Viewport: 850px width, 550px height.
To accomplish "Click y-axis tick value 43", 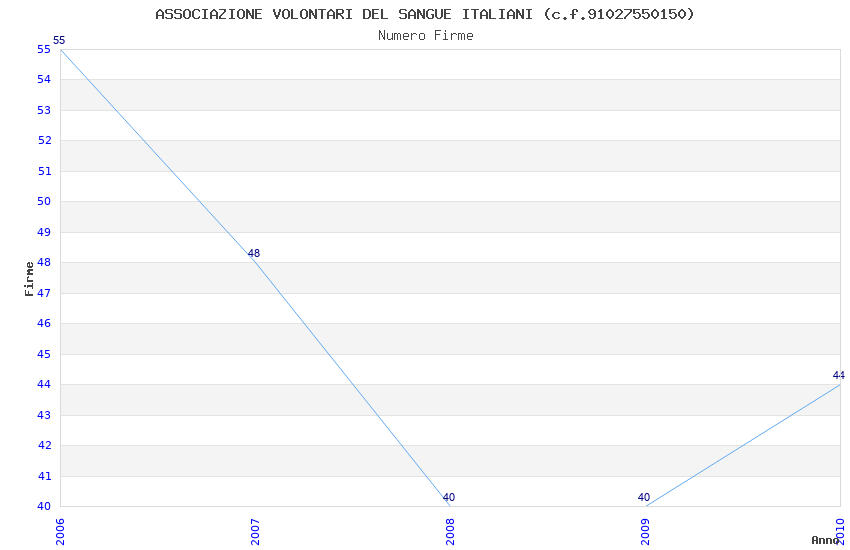I will point(44,415).
